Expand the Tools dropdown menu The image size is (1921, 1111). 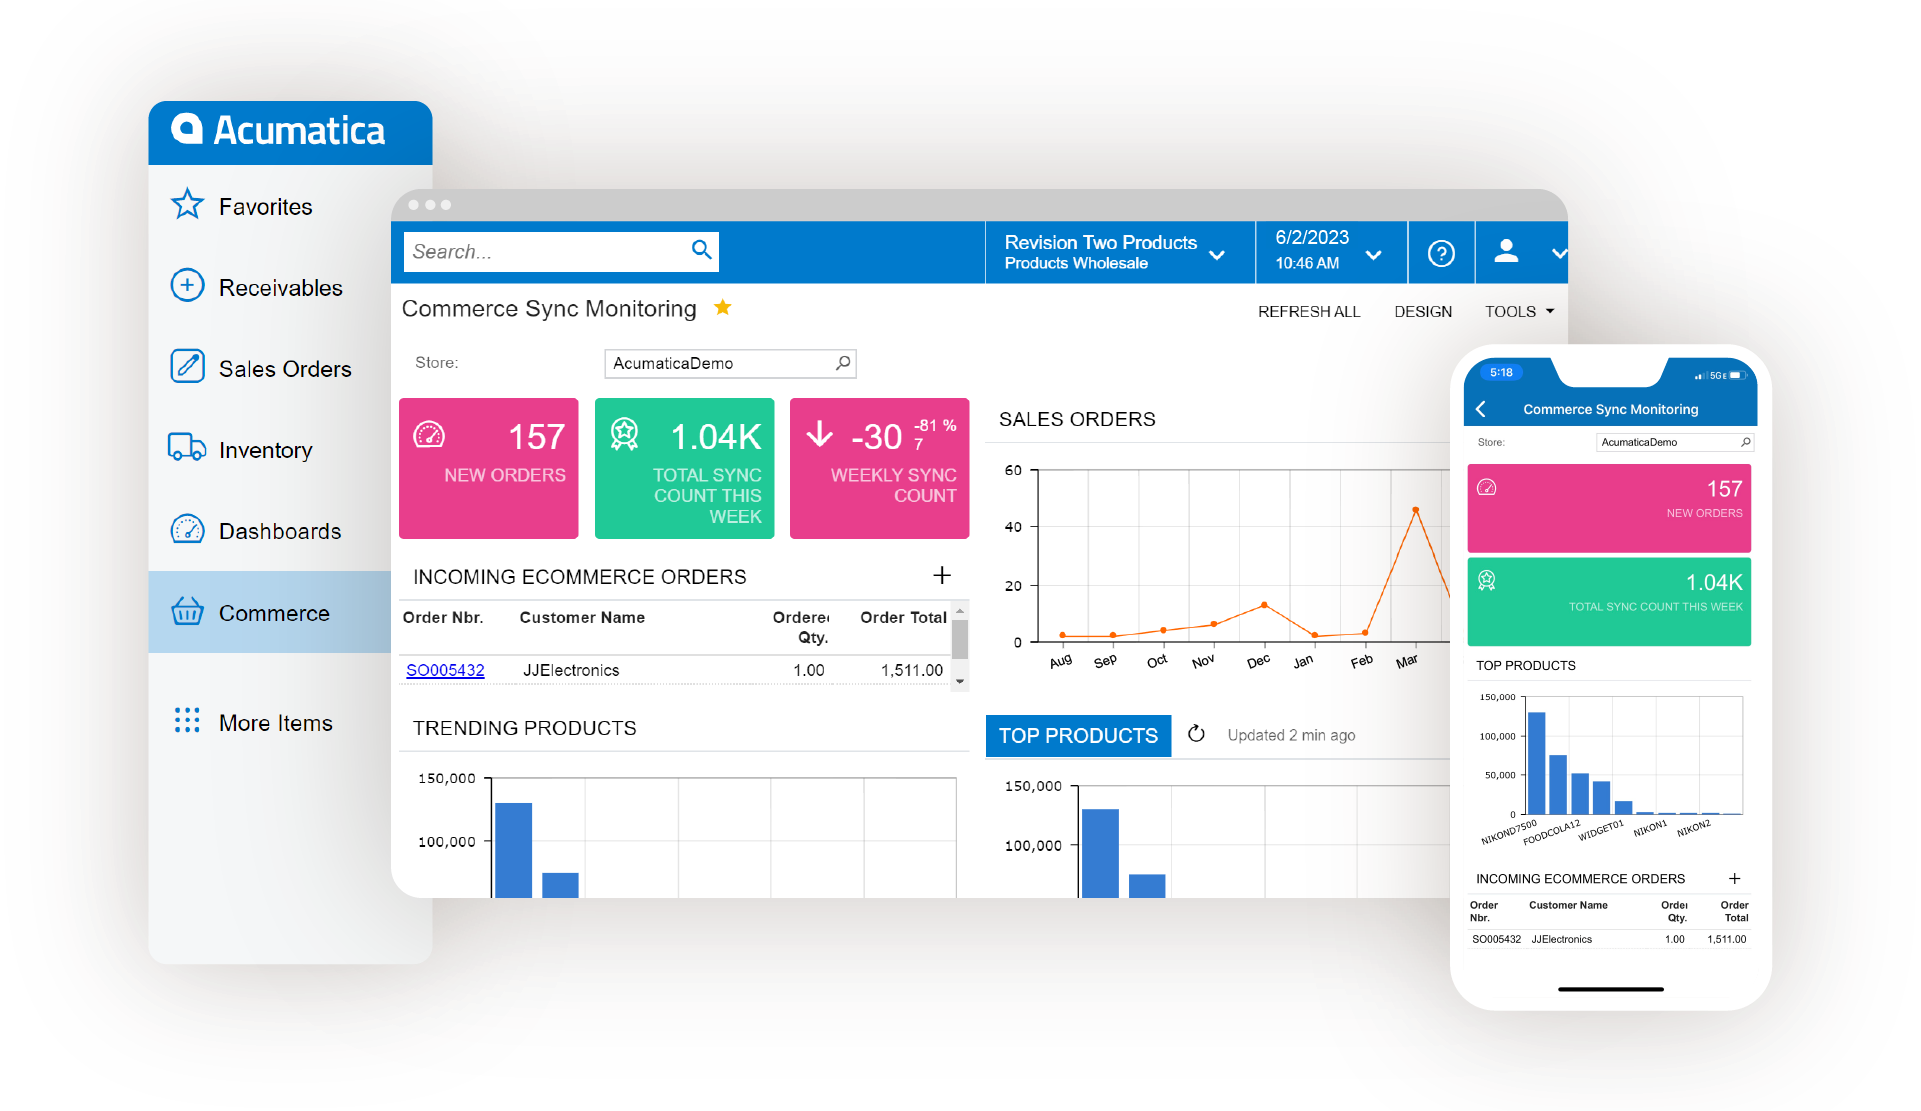tap(1519, 312)
